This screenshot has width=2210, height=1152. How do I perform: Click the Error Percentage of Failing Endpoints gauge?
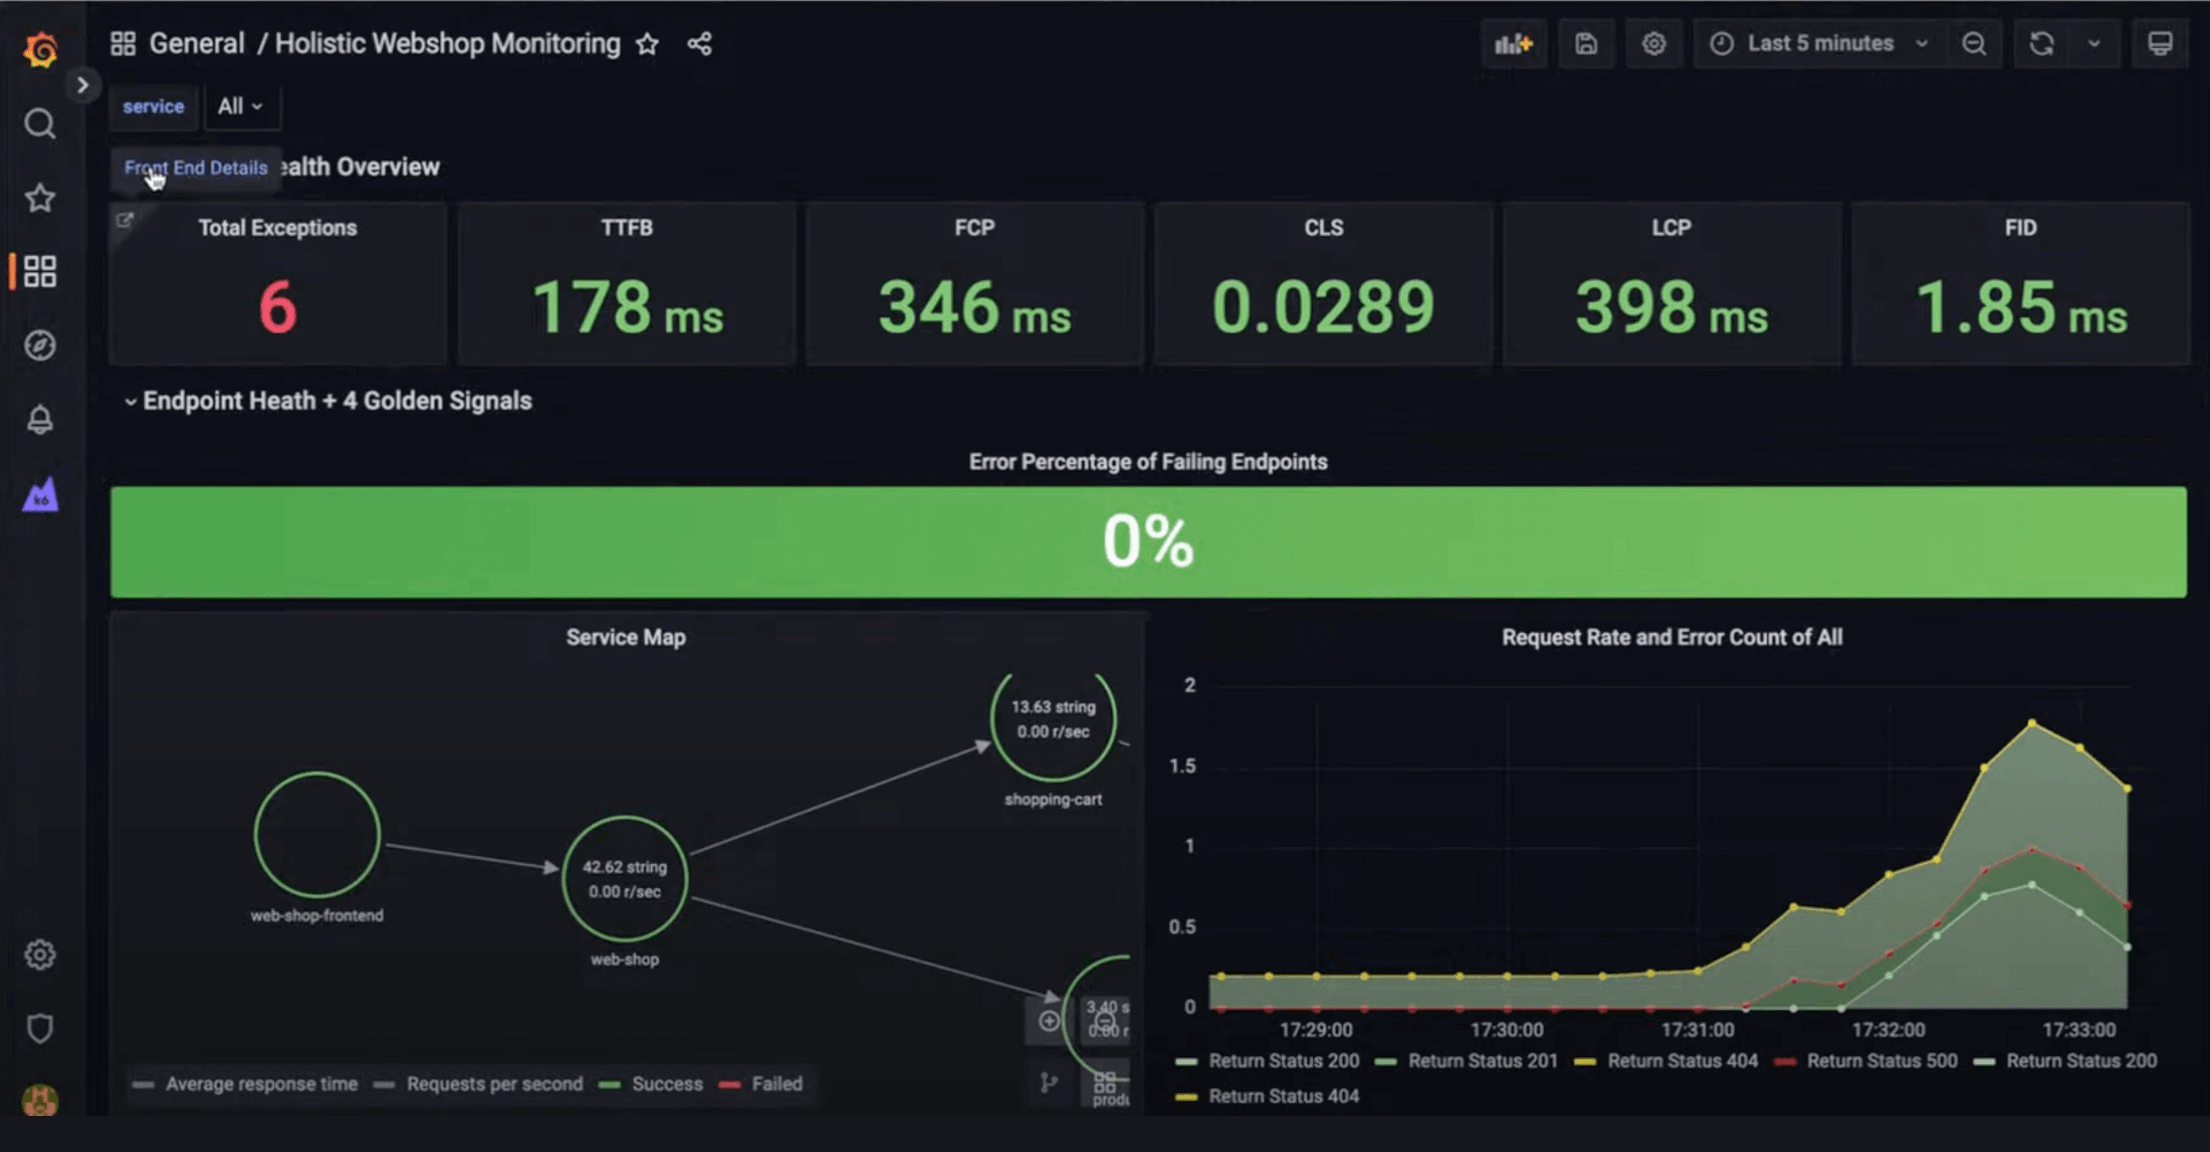(1146, 541)
